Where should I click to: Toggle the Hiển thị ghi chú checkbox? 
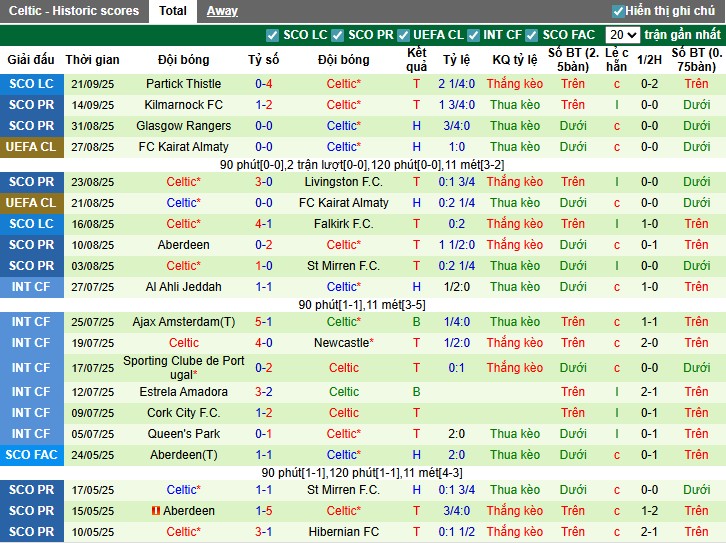pyautogui.click(x=618, y=11)
